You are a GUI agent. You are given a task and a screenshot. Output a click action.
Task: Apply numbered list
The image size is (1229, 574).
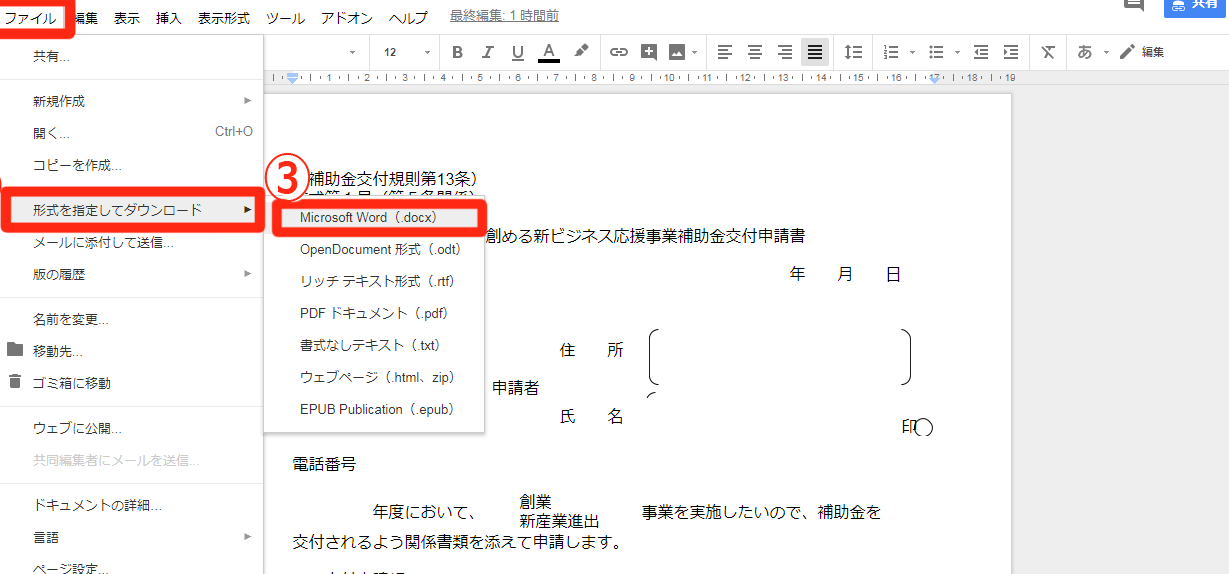(890, 52)
